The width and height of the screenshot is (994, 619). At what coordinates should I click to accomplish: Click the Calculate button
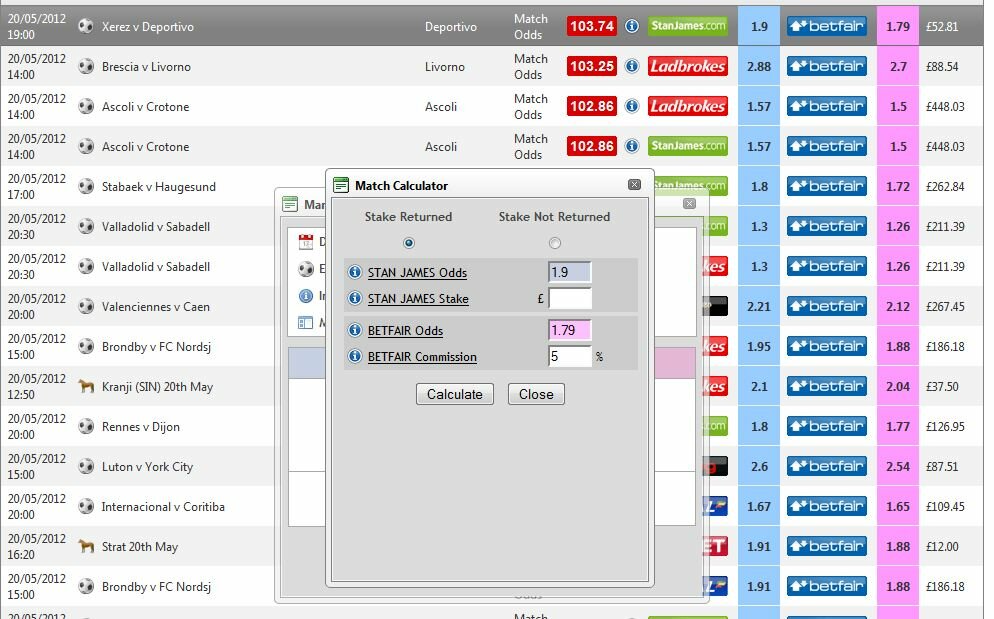click(455, 394)
